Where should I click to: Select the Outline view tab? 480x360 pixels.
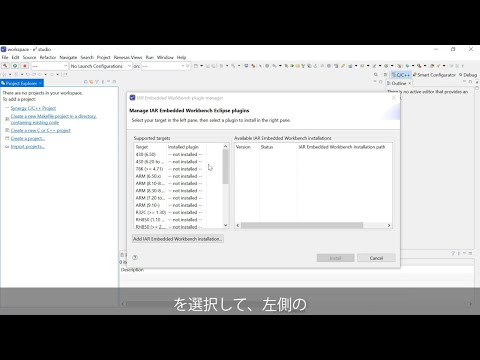[399, 83]
